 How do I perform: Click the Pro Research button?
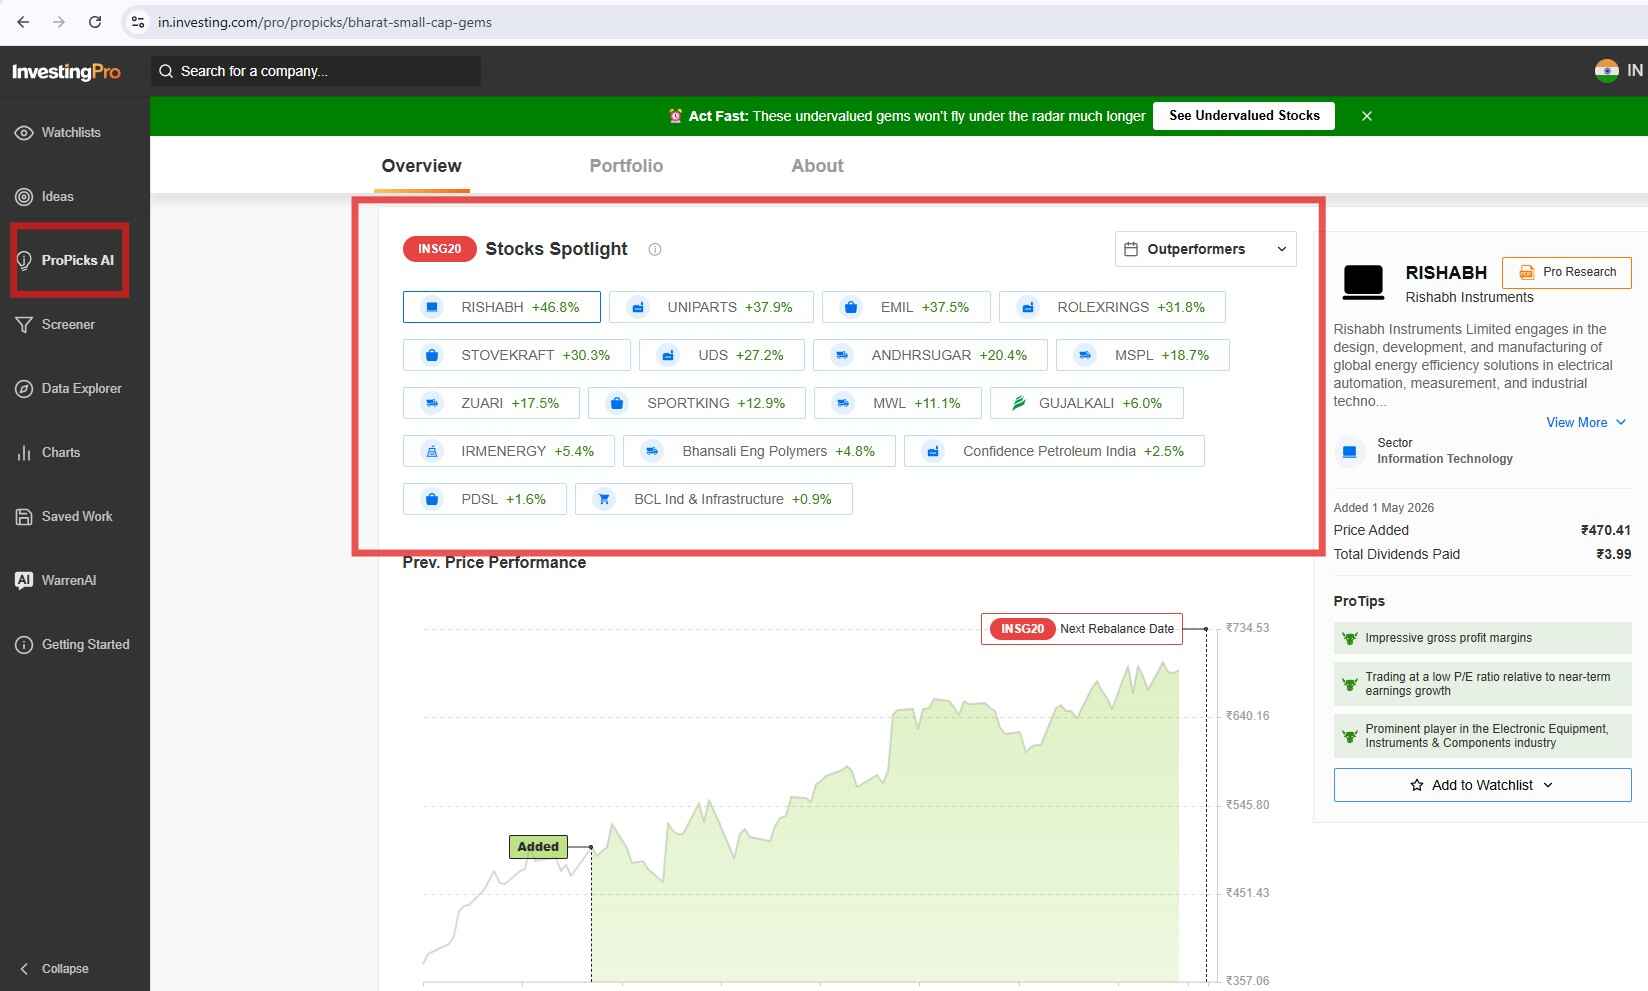click(1567, 272)
